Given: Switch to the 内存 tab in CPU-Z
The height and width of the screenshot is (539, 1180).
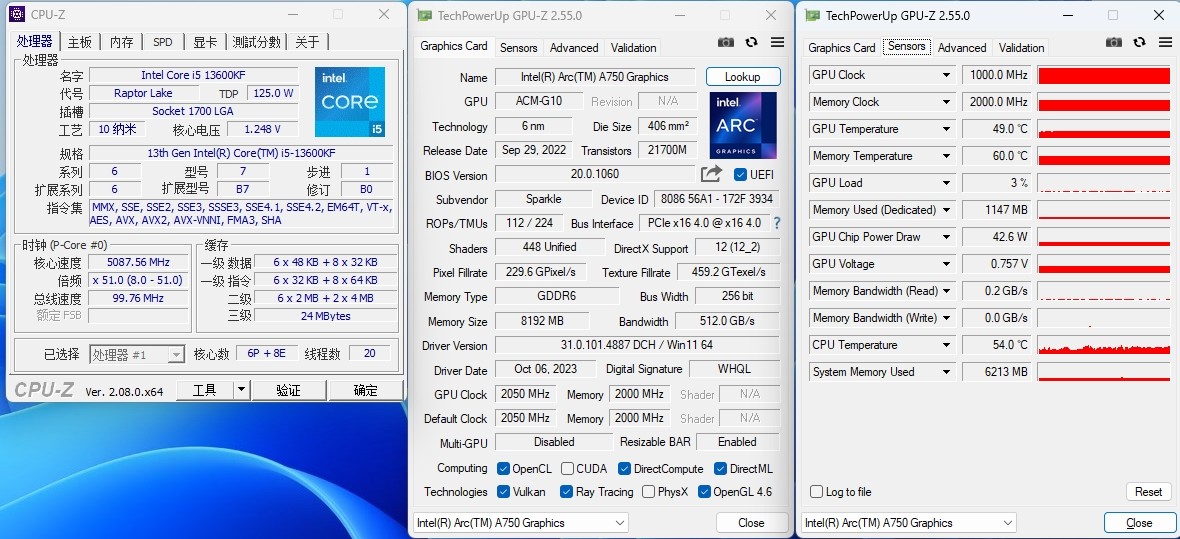Looking at the screenshot, I should point(121,42).
